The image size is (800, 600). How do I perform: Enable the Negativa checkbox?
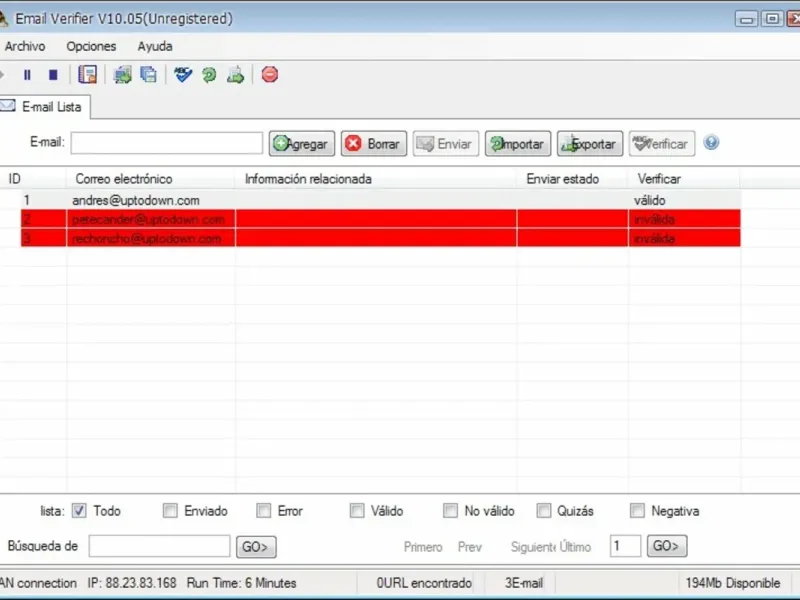[637, 510]
